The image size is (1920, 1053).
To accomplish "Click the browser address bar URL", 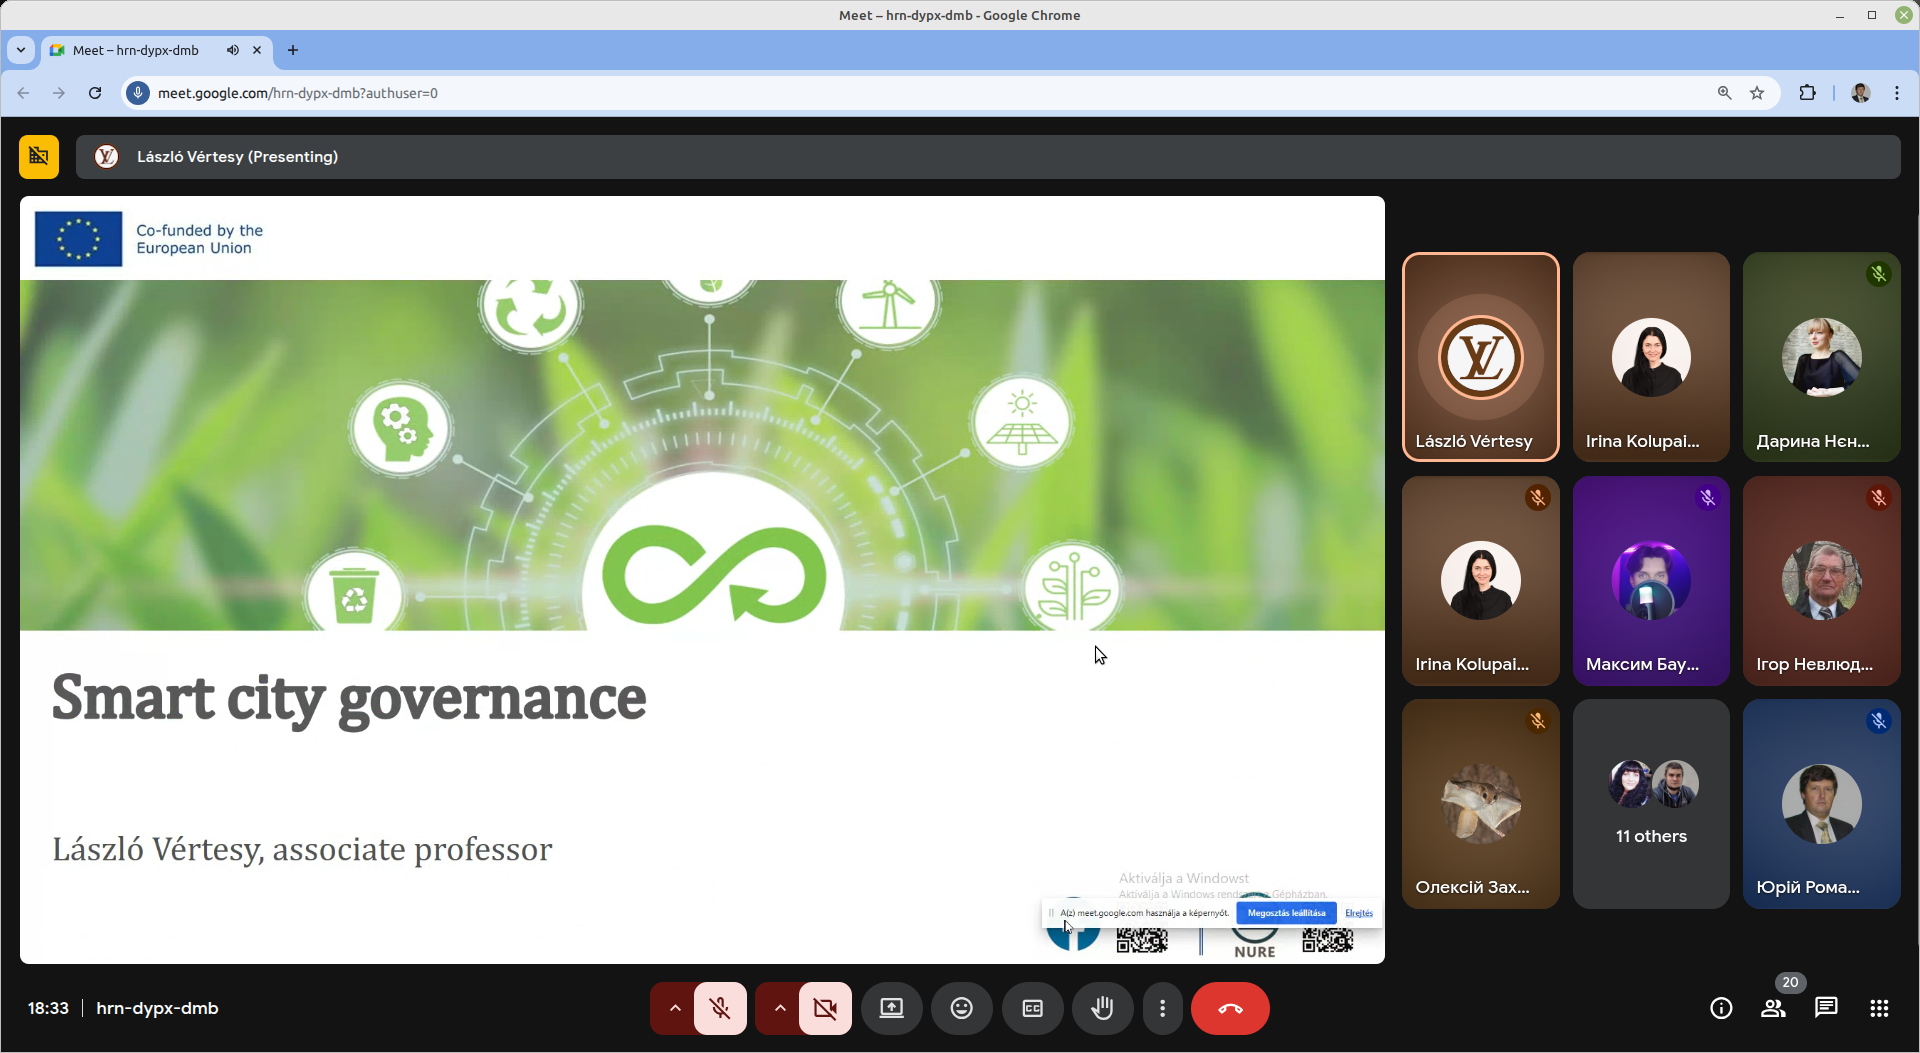I will pos(298,93).
